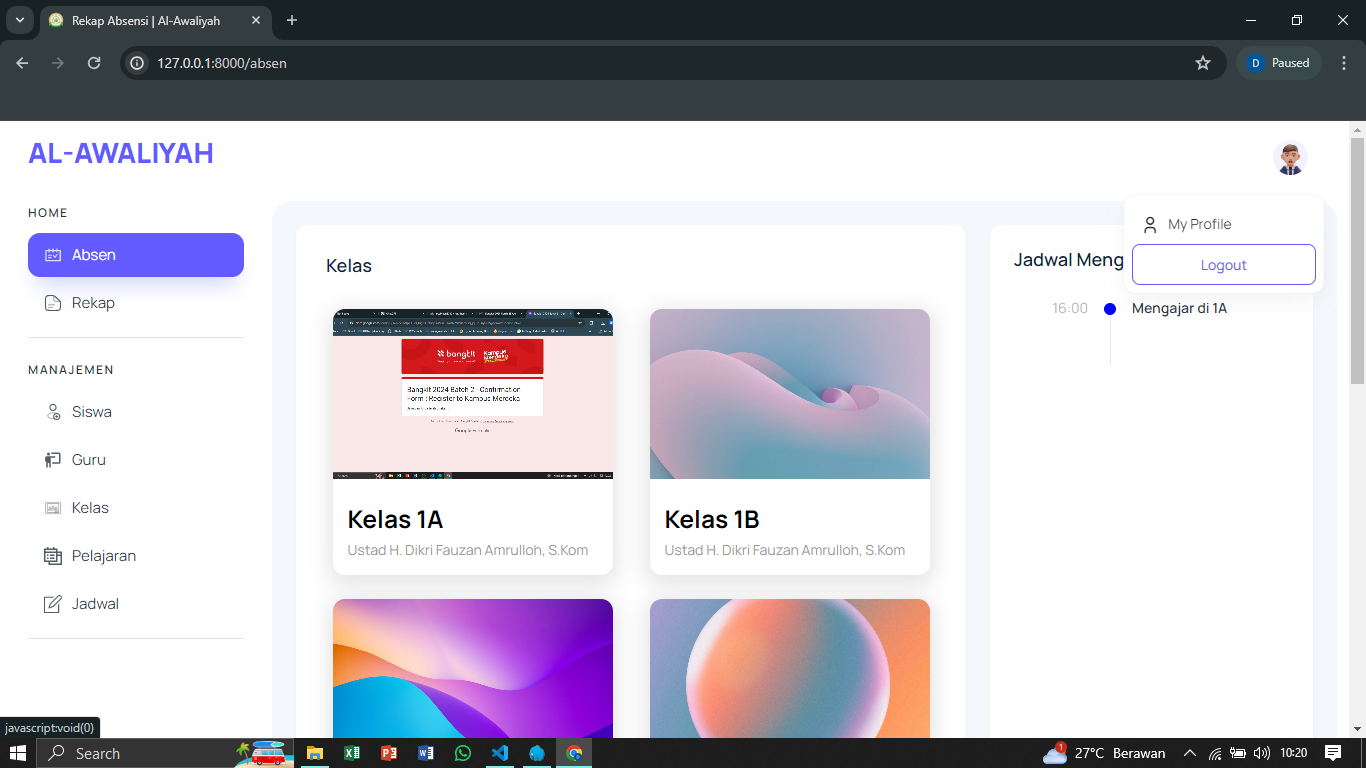Click the Kelas icon in sidebar
Screen dimensions: 1366x768
(x=53, y=508)
